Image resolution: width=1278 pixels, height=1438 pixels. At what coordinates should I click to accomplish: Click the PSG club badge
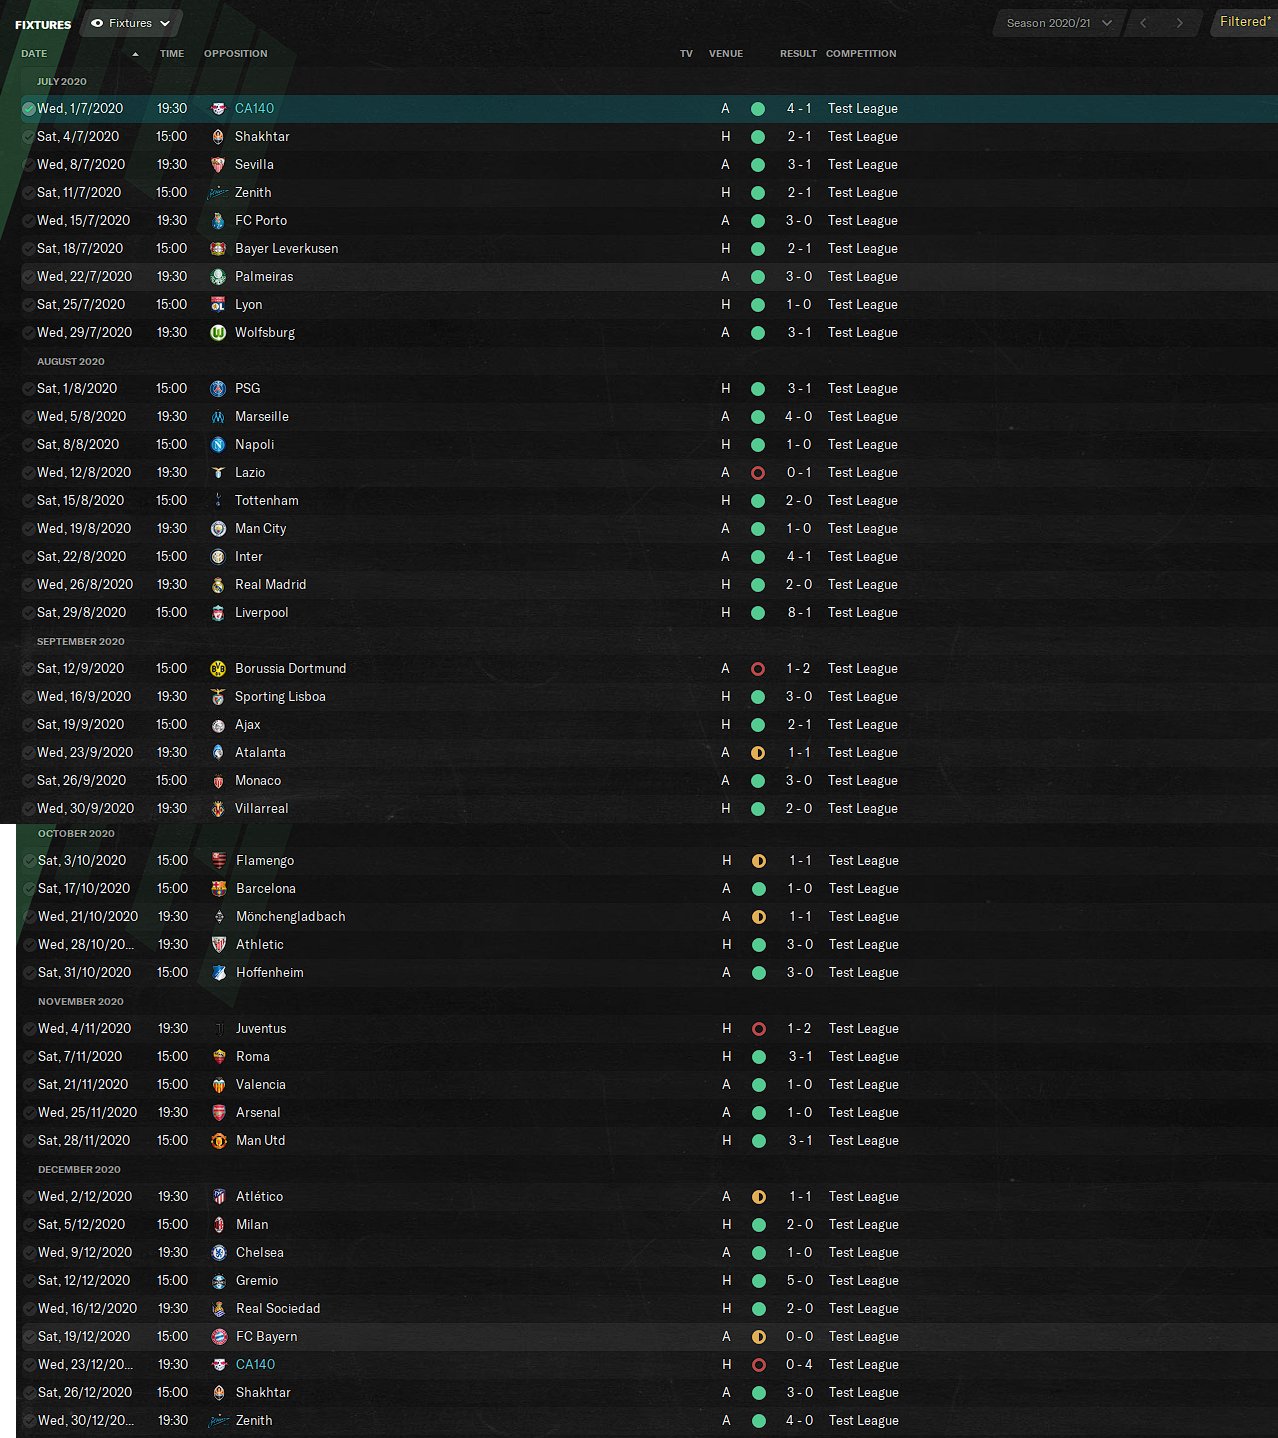218,389
